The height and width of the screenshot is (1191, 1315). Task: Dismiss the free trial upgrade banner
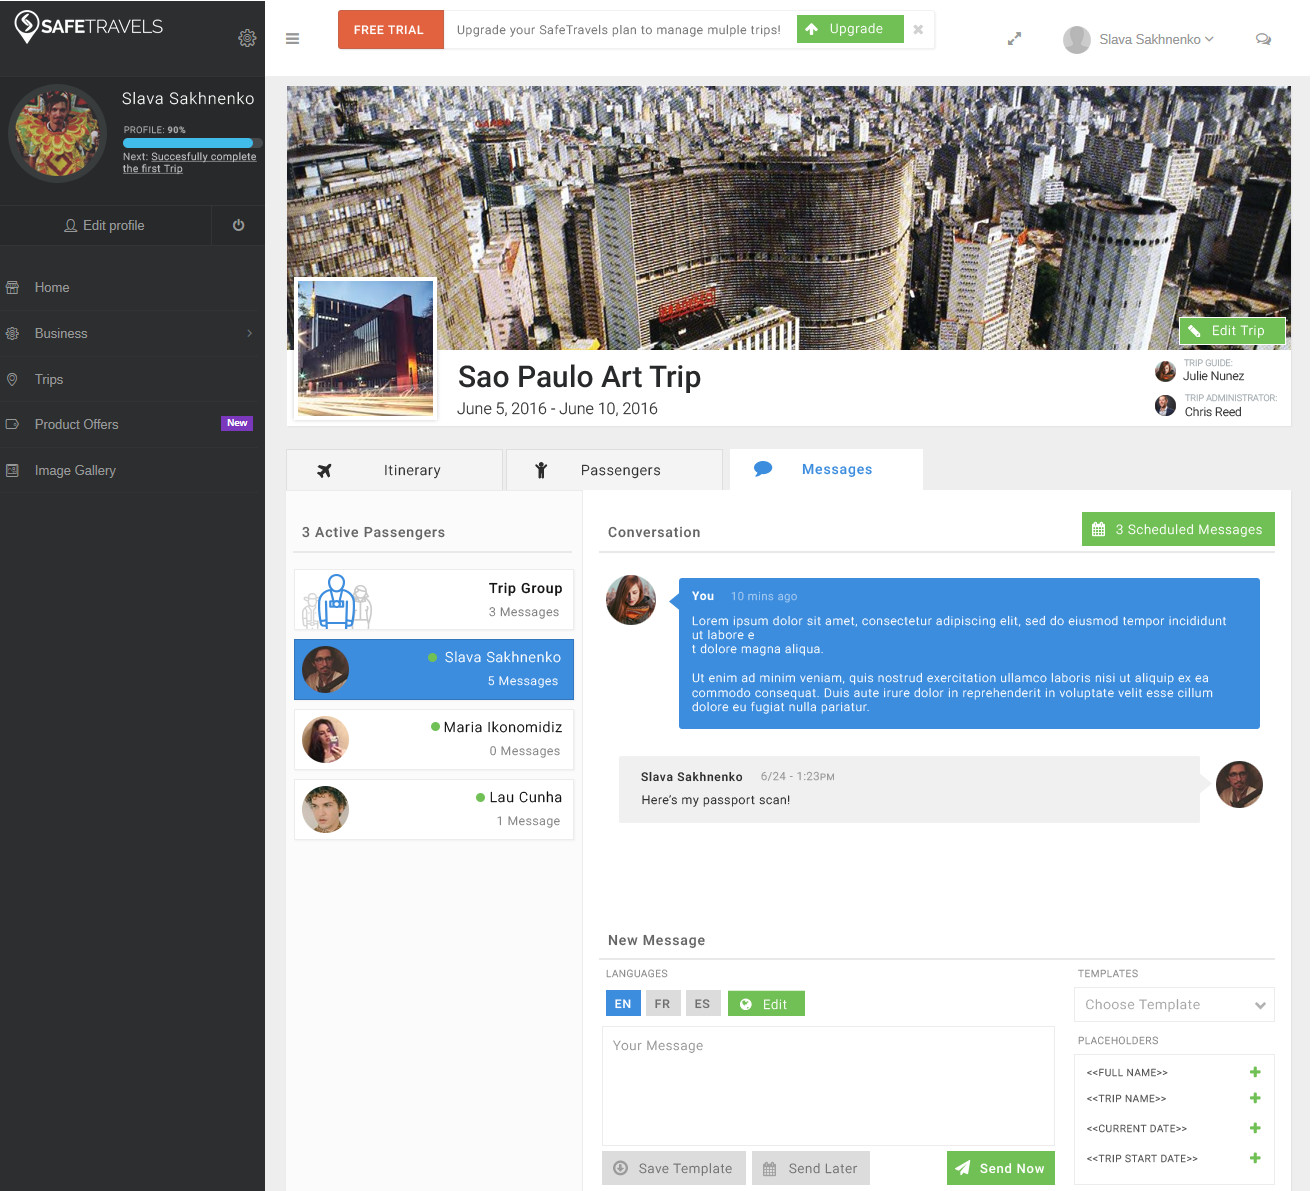coord(918,30)
